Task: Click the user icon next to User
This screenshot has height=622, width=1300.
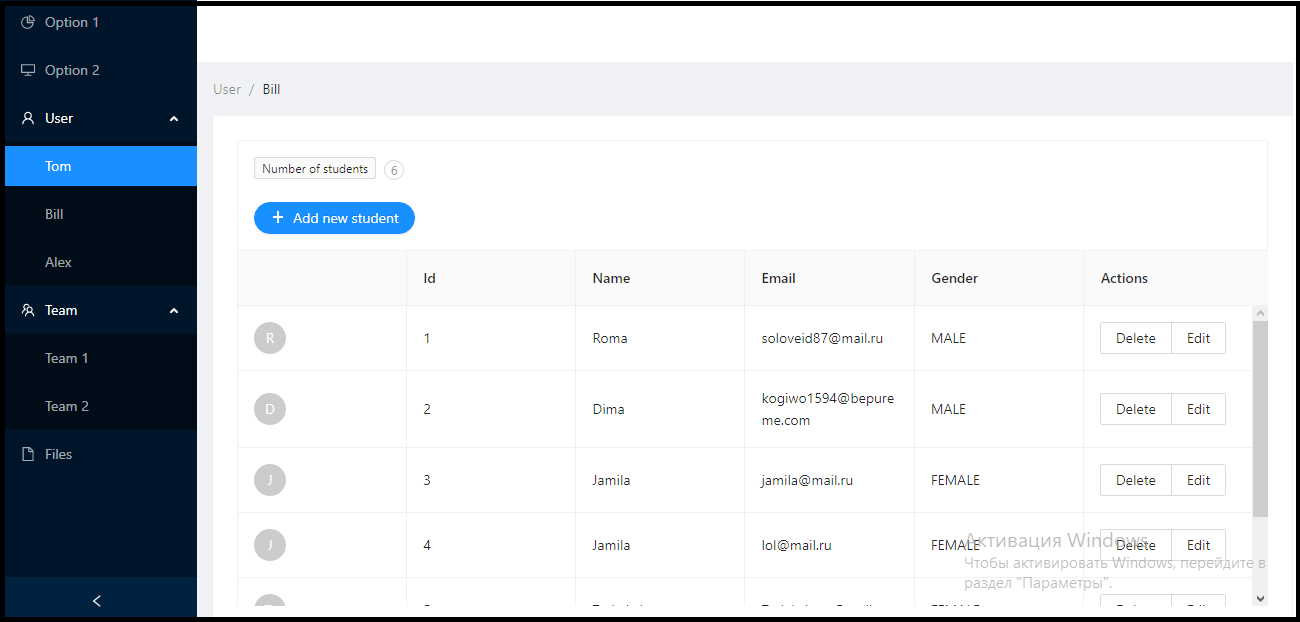Action: (27, 117)
